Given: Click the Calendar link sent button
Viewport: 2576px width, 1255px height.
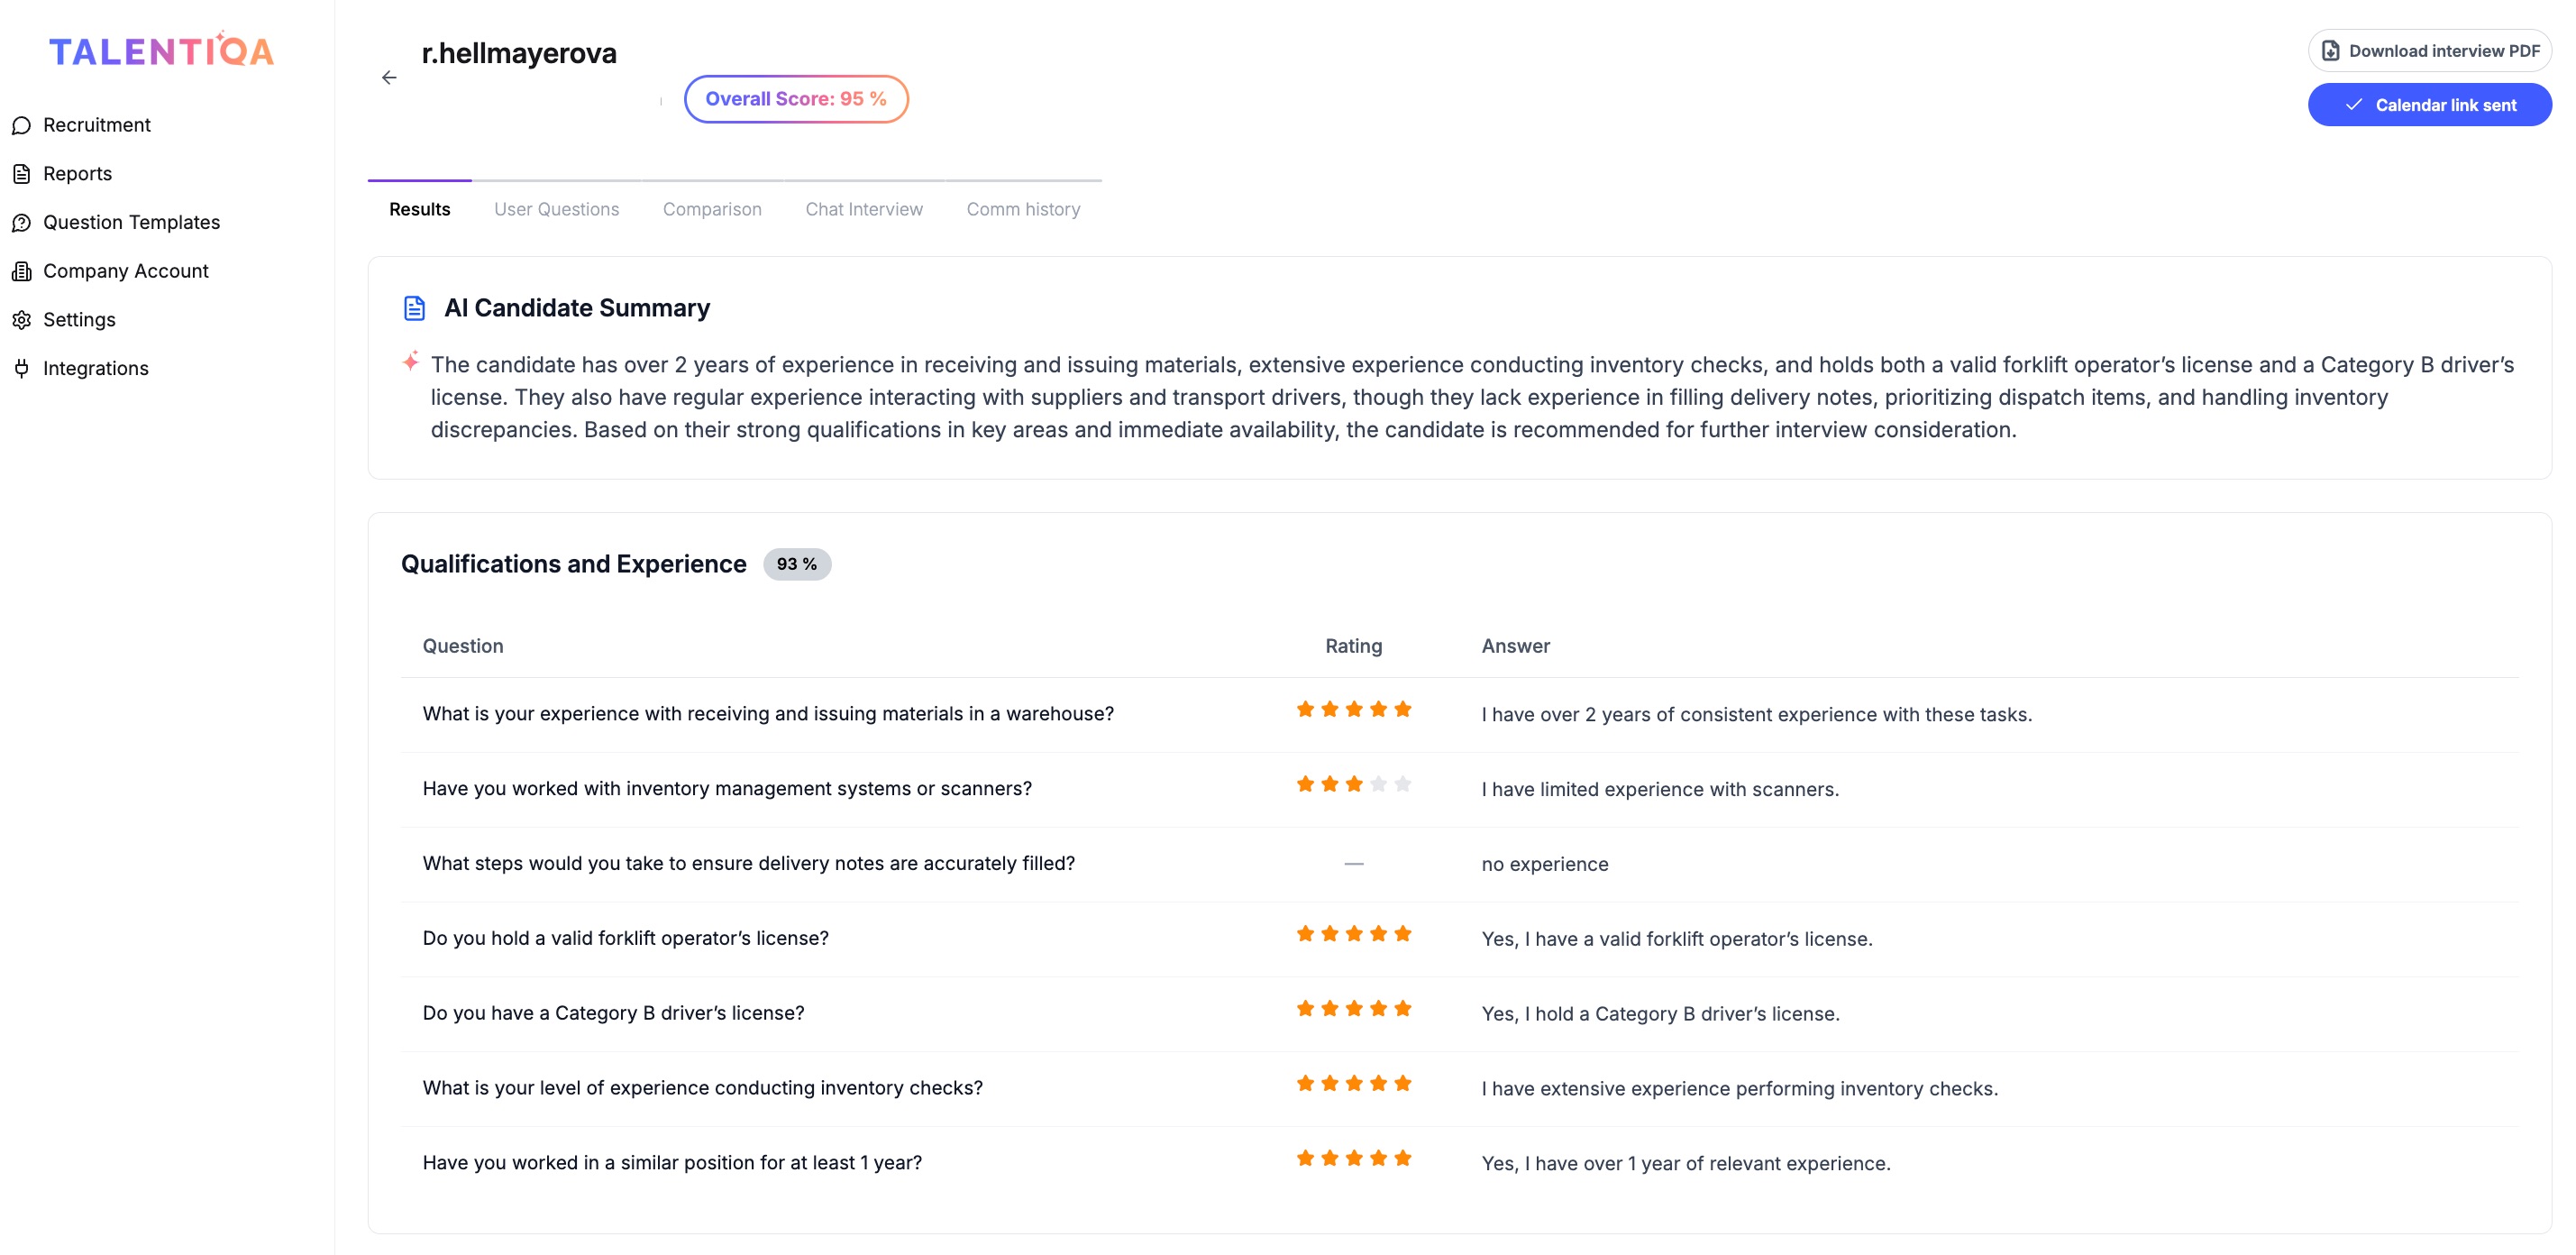Looking at the screenshot, I should point(2429,105).
